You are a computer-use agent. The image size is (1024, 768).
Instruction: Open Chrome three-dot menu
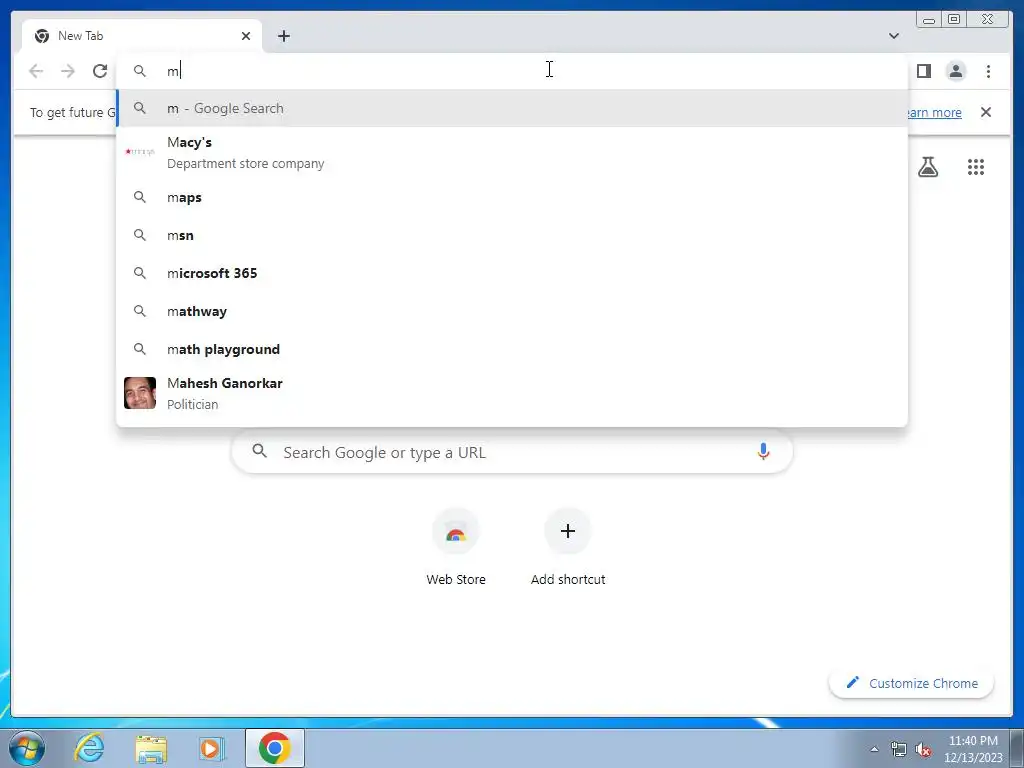pyautogui.click(x=988, y=71)
